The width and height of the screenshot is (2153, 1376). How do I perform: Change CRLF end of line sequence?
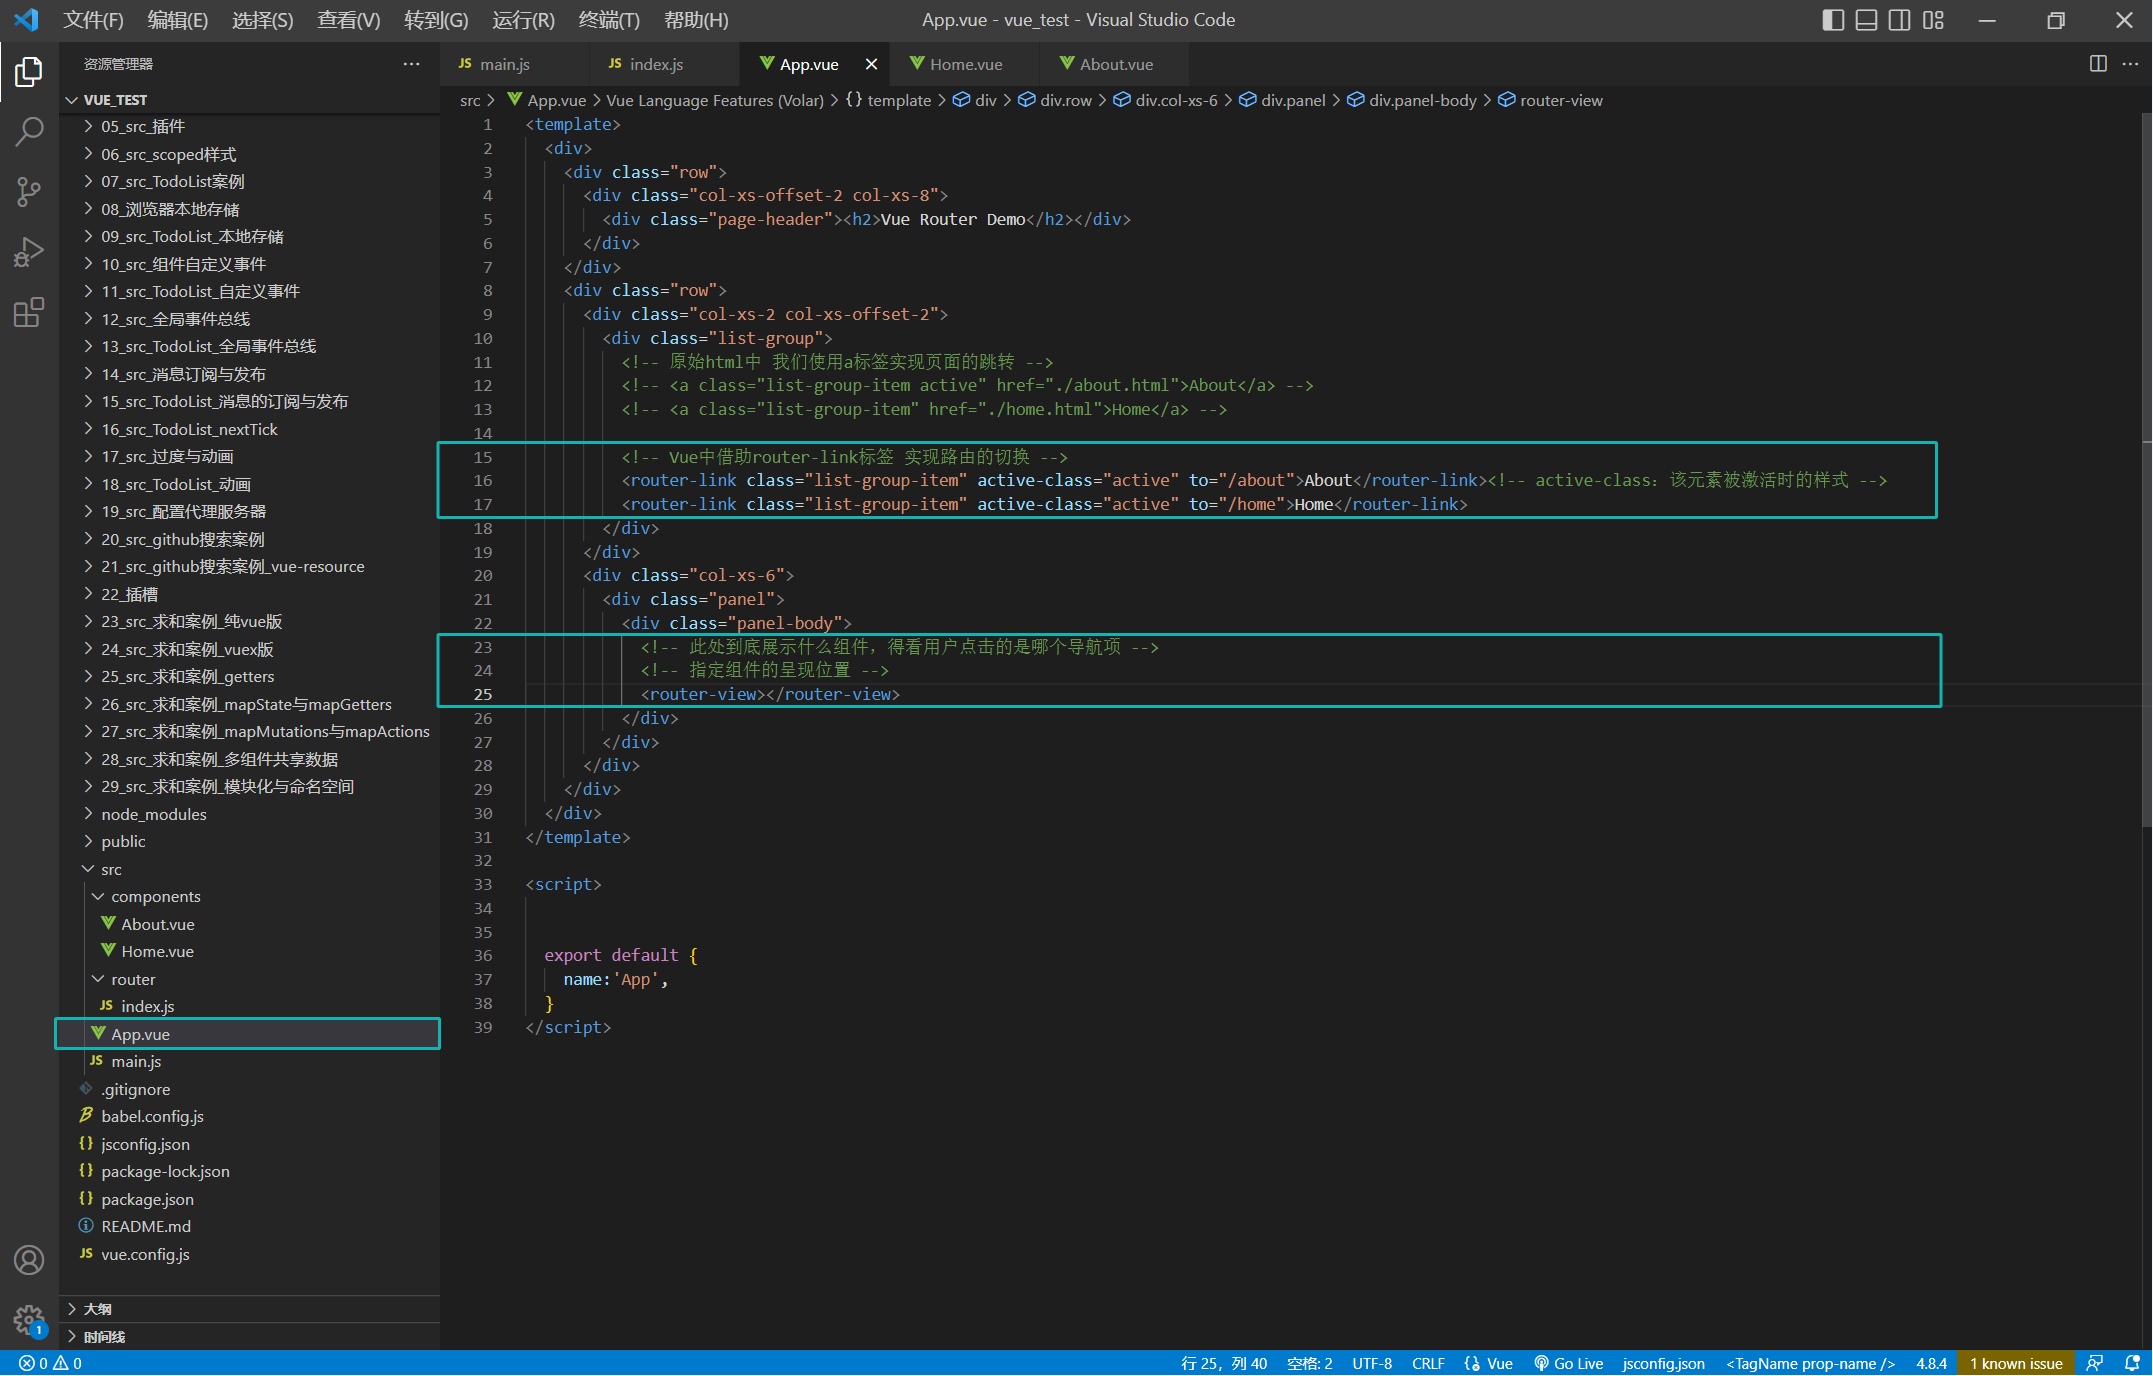coord(1428,1363)
